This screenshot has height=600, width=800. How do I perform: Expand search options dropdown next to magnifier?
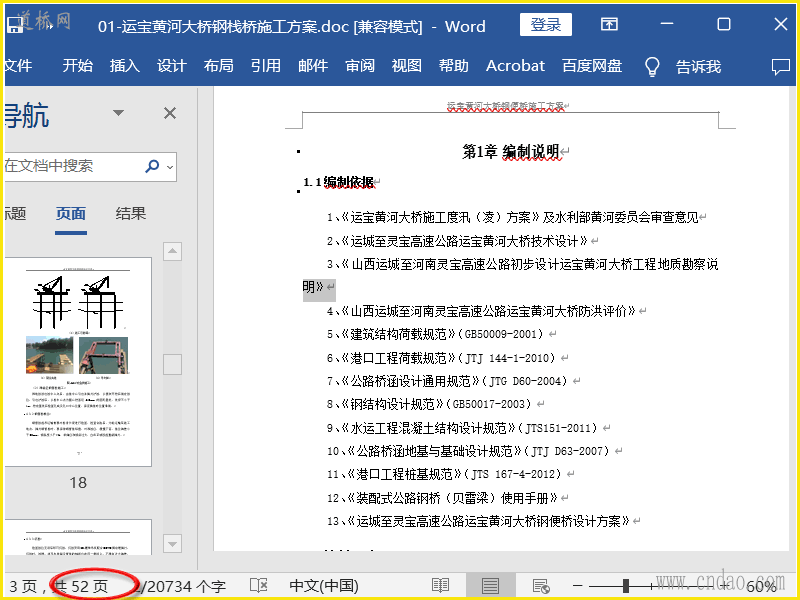170,167
